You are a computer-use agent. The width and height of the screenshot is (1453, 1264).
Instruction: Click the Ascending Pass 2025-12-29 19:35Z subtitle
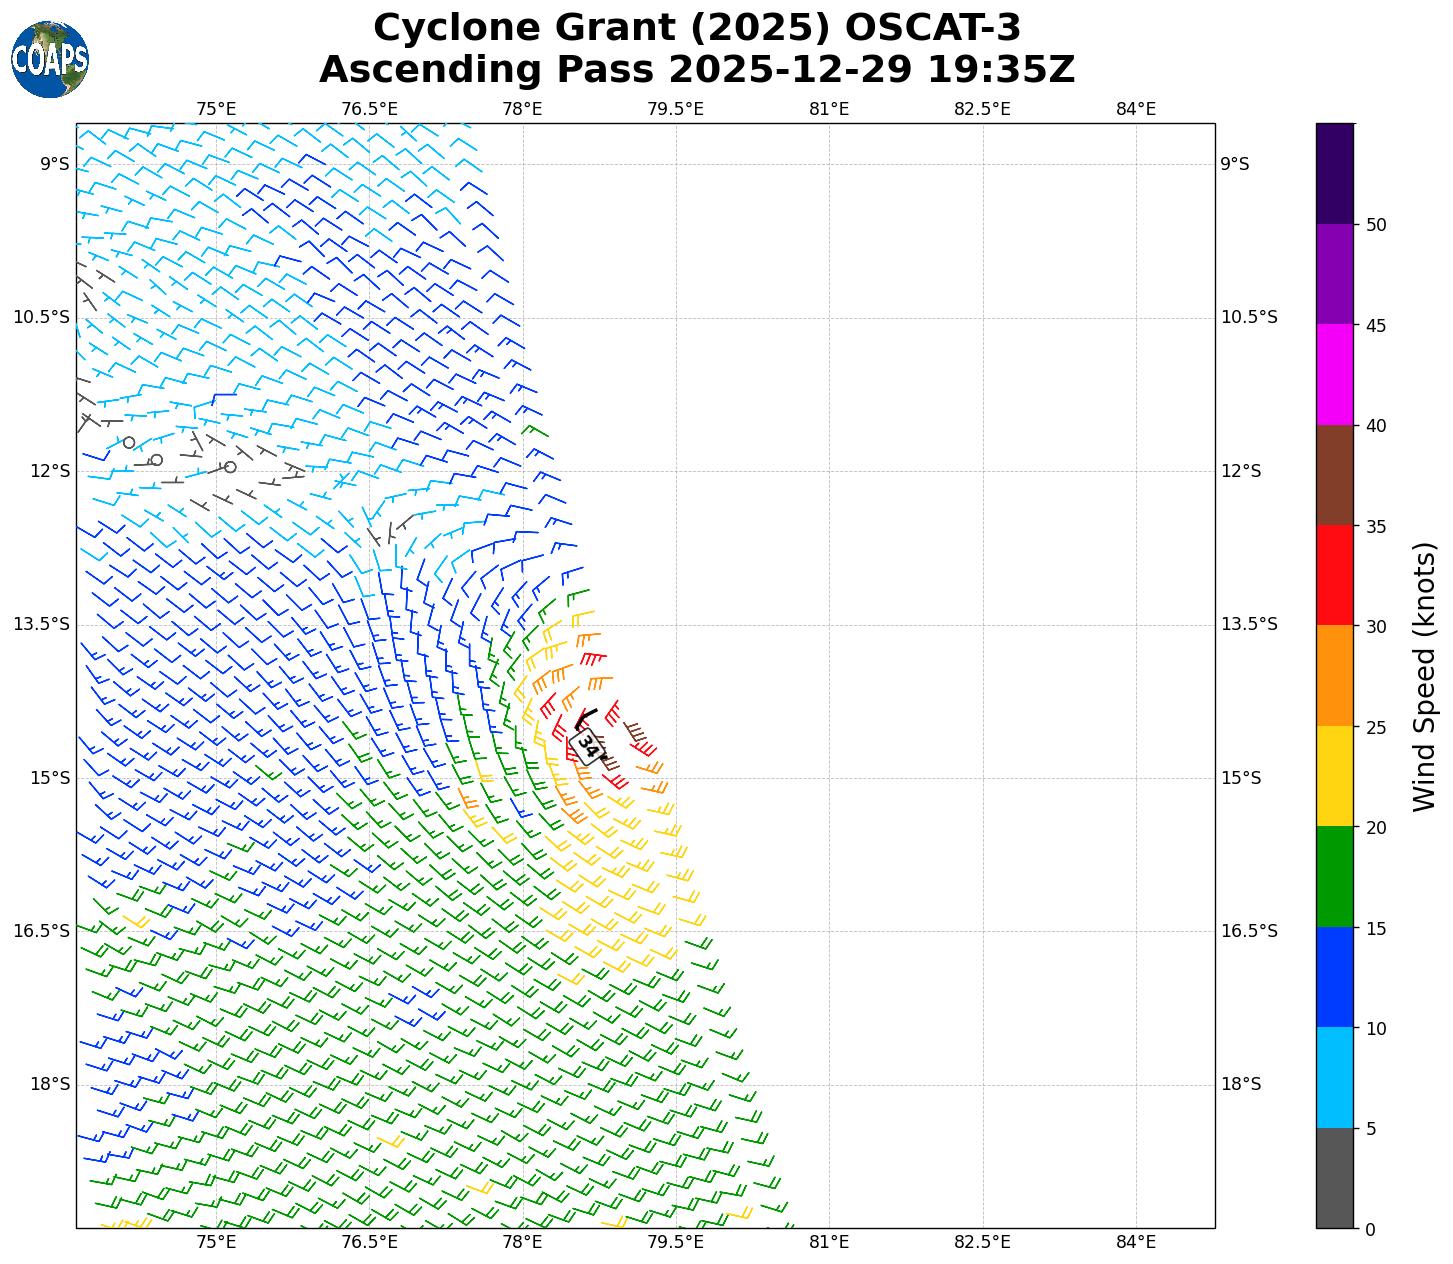[697, 70]
